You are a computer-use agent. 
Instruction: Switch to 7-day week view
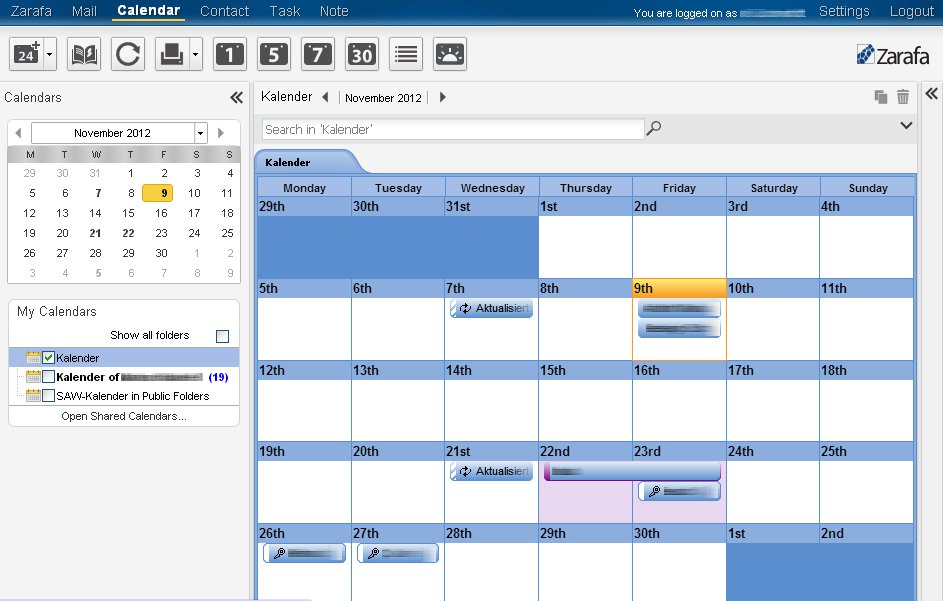318,54
